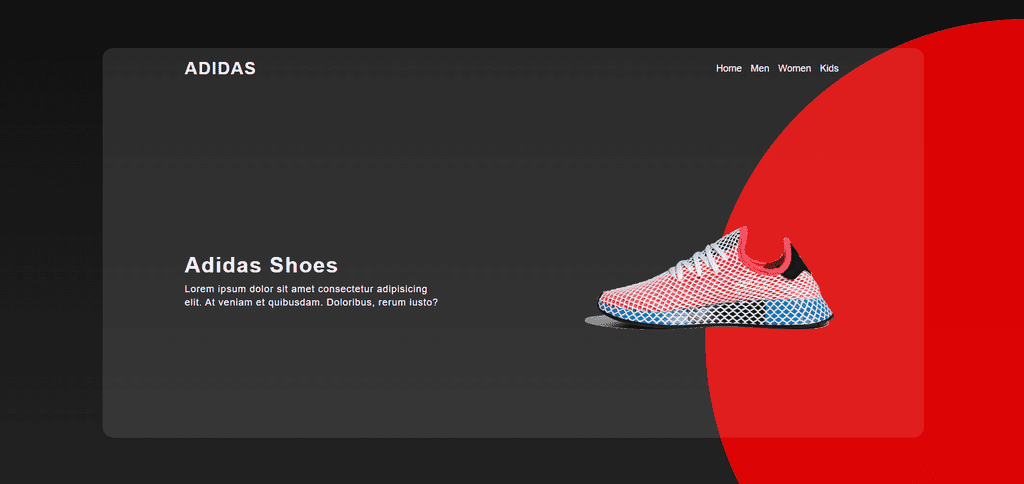Image resolution: width=1024 pixels, height=484 pixels.
Task: Select the Kids menu item
Action: click(x=829, y=69)
